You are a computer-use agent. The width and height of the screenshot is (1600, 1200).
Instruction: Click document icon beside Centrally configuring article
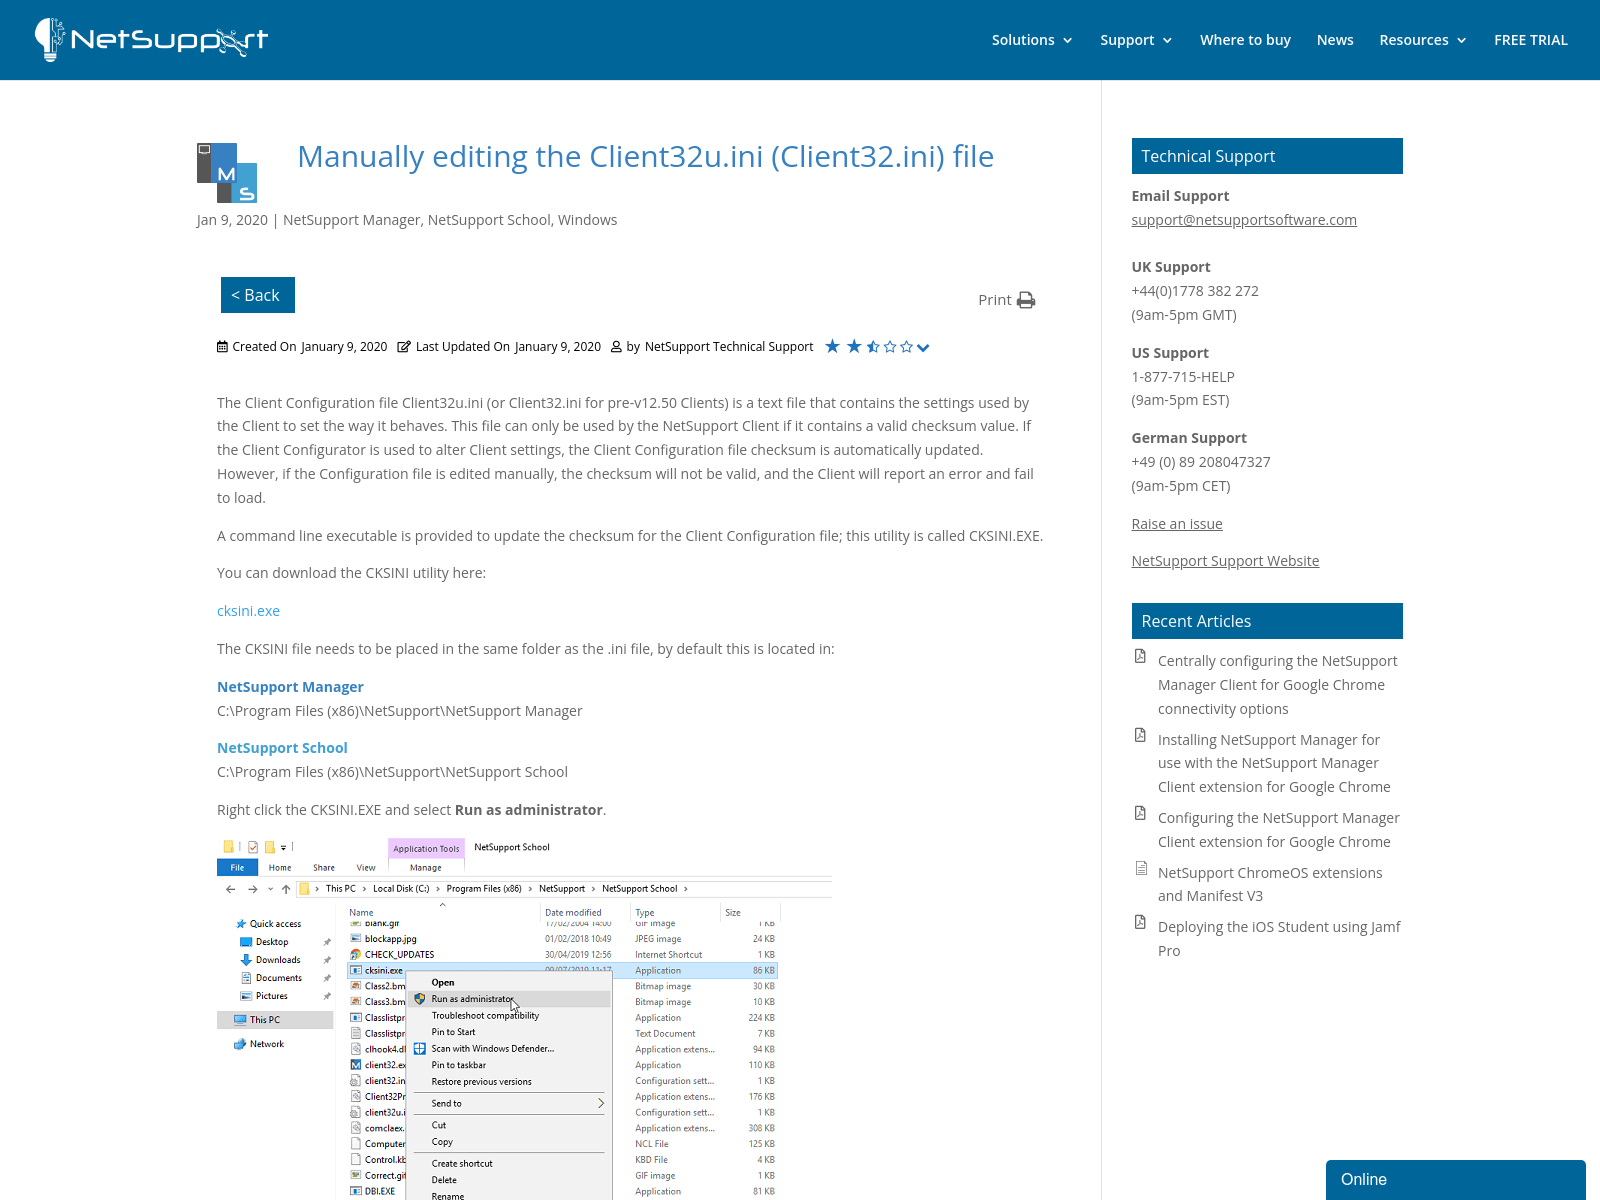(1140, 656)
